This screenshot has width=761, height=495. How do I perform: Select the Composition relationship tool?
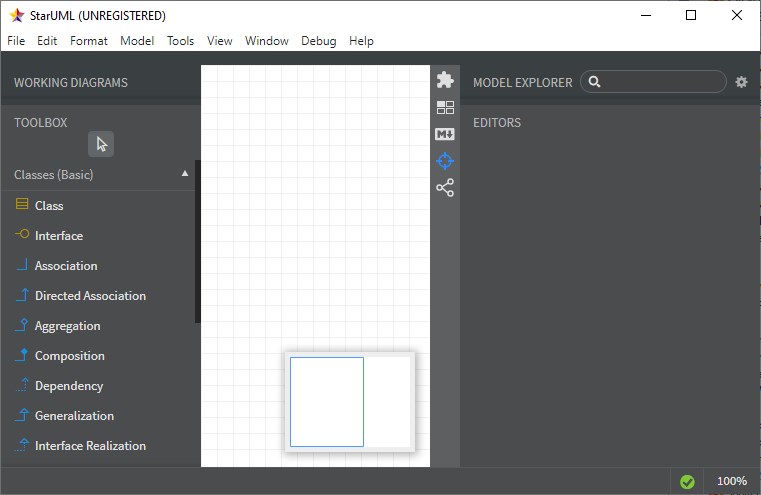point(69,356)
